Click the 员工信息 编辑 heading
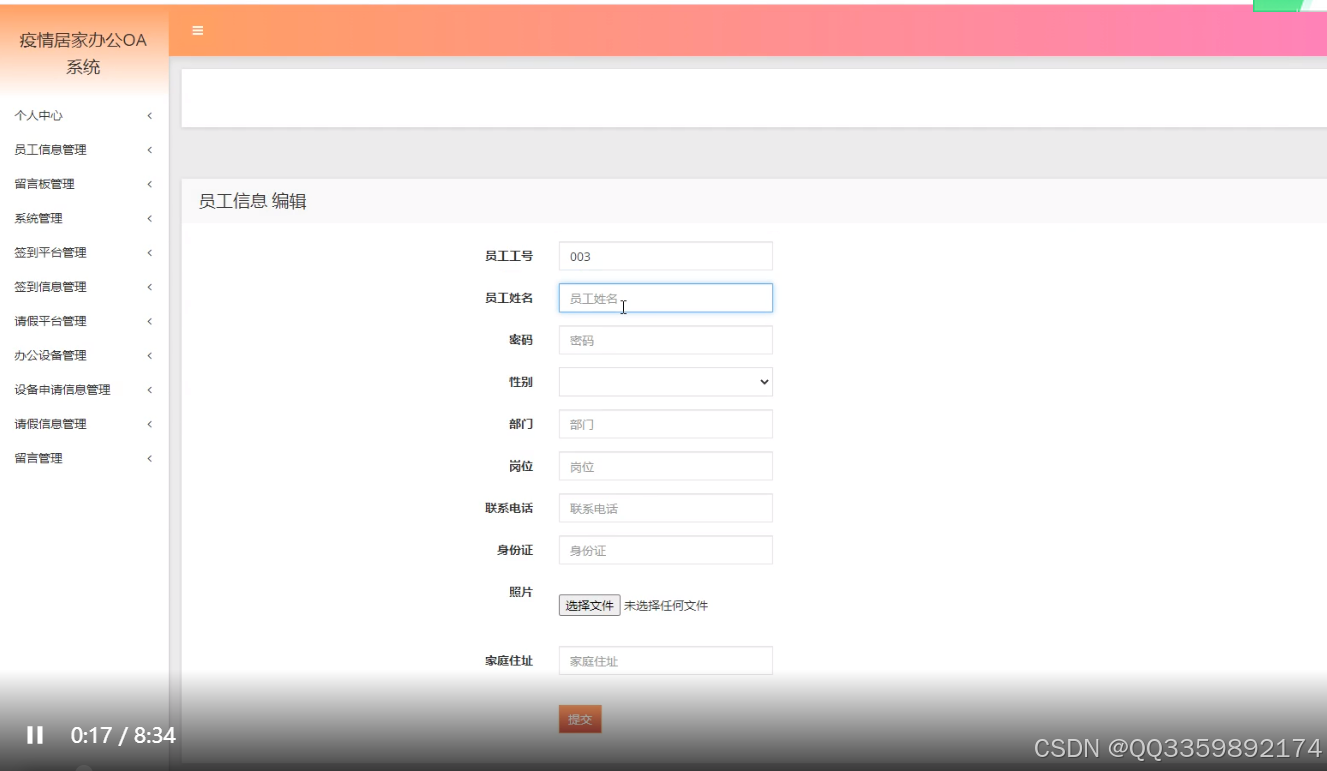This screenshot has width=1327, height=771. coord(252,201)
